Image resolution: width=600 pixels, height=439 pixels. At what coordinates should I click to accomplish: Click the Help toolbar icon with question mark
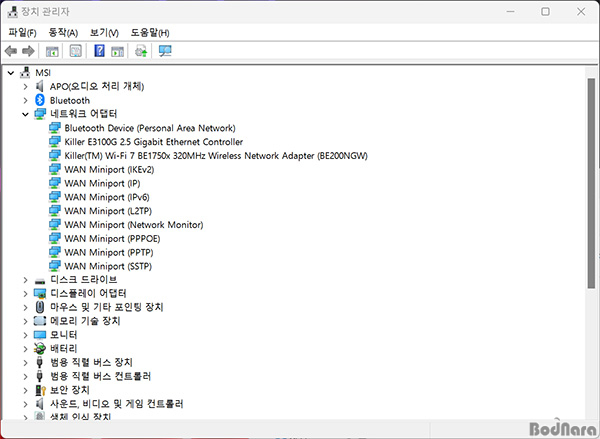coord(100,51)
